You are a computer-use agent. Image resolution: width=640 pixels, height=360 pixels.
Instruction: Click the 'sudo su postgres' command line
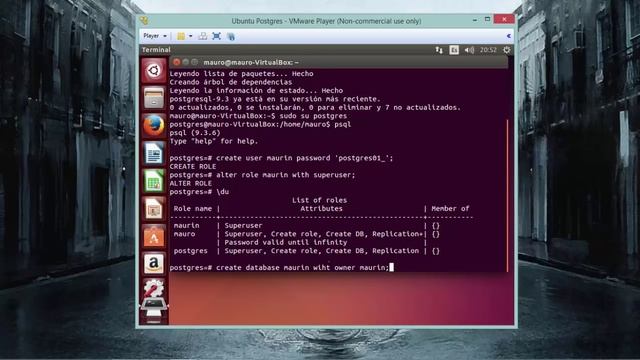pos(258,116)
